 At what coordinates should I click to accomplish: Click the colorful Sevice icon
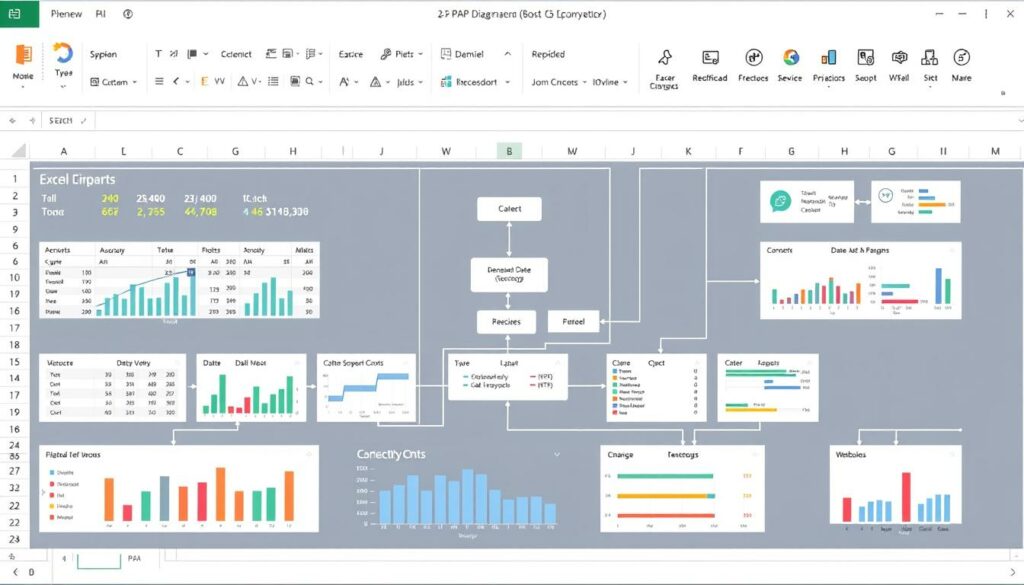click(x=791, y=57)
